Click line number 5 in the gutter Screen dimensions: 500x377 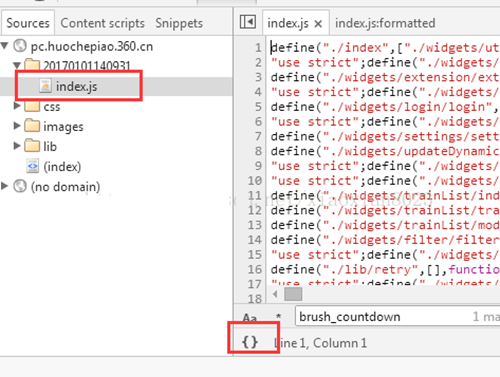[258, 107]
